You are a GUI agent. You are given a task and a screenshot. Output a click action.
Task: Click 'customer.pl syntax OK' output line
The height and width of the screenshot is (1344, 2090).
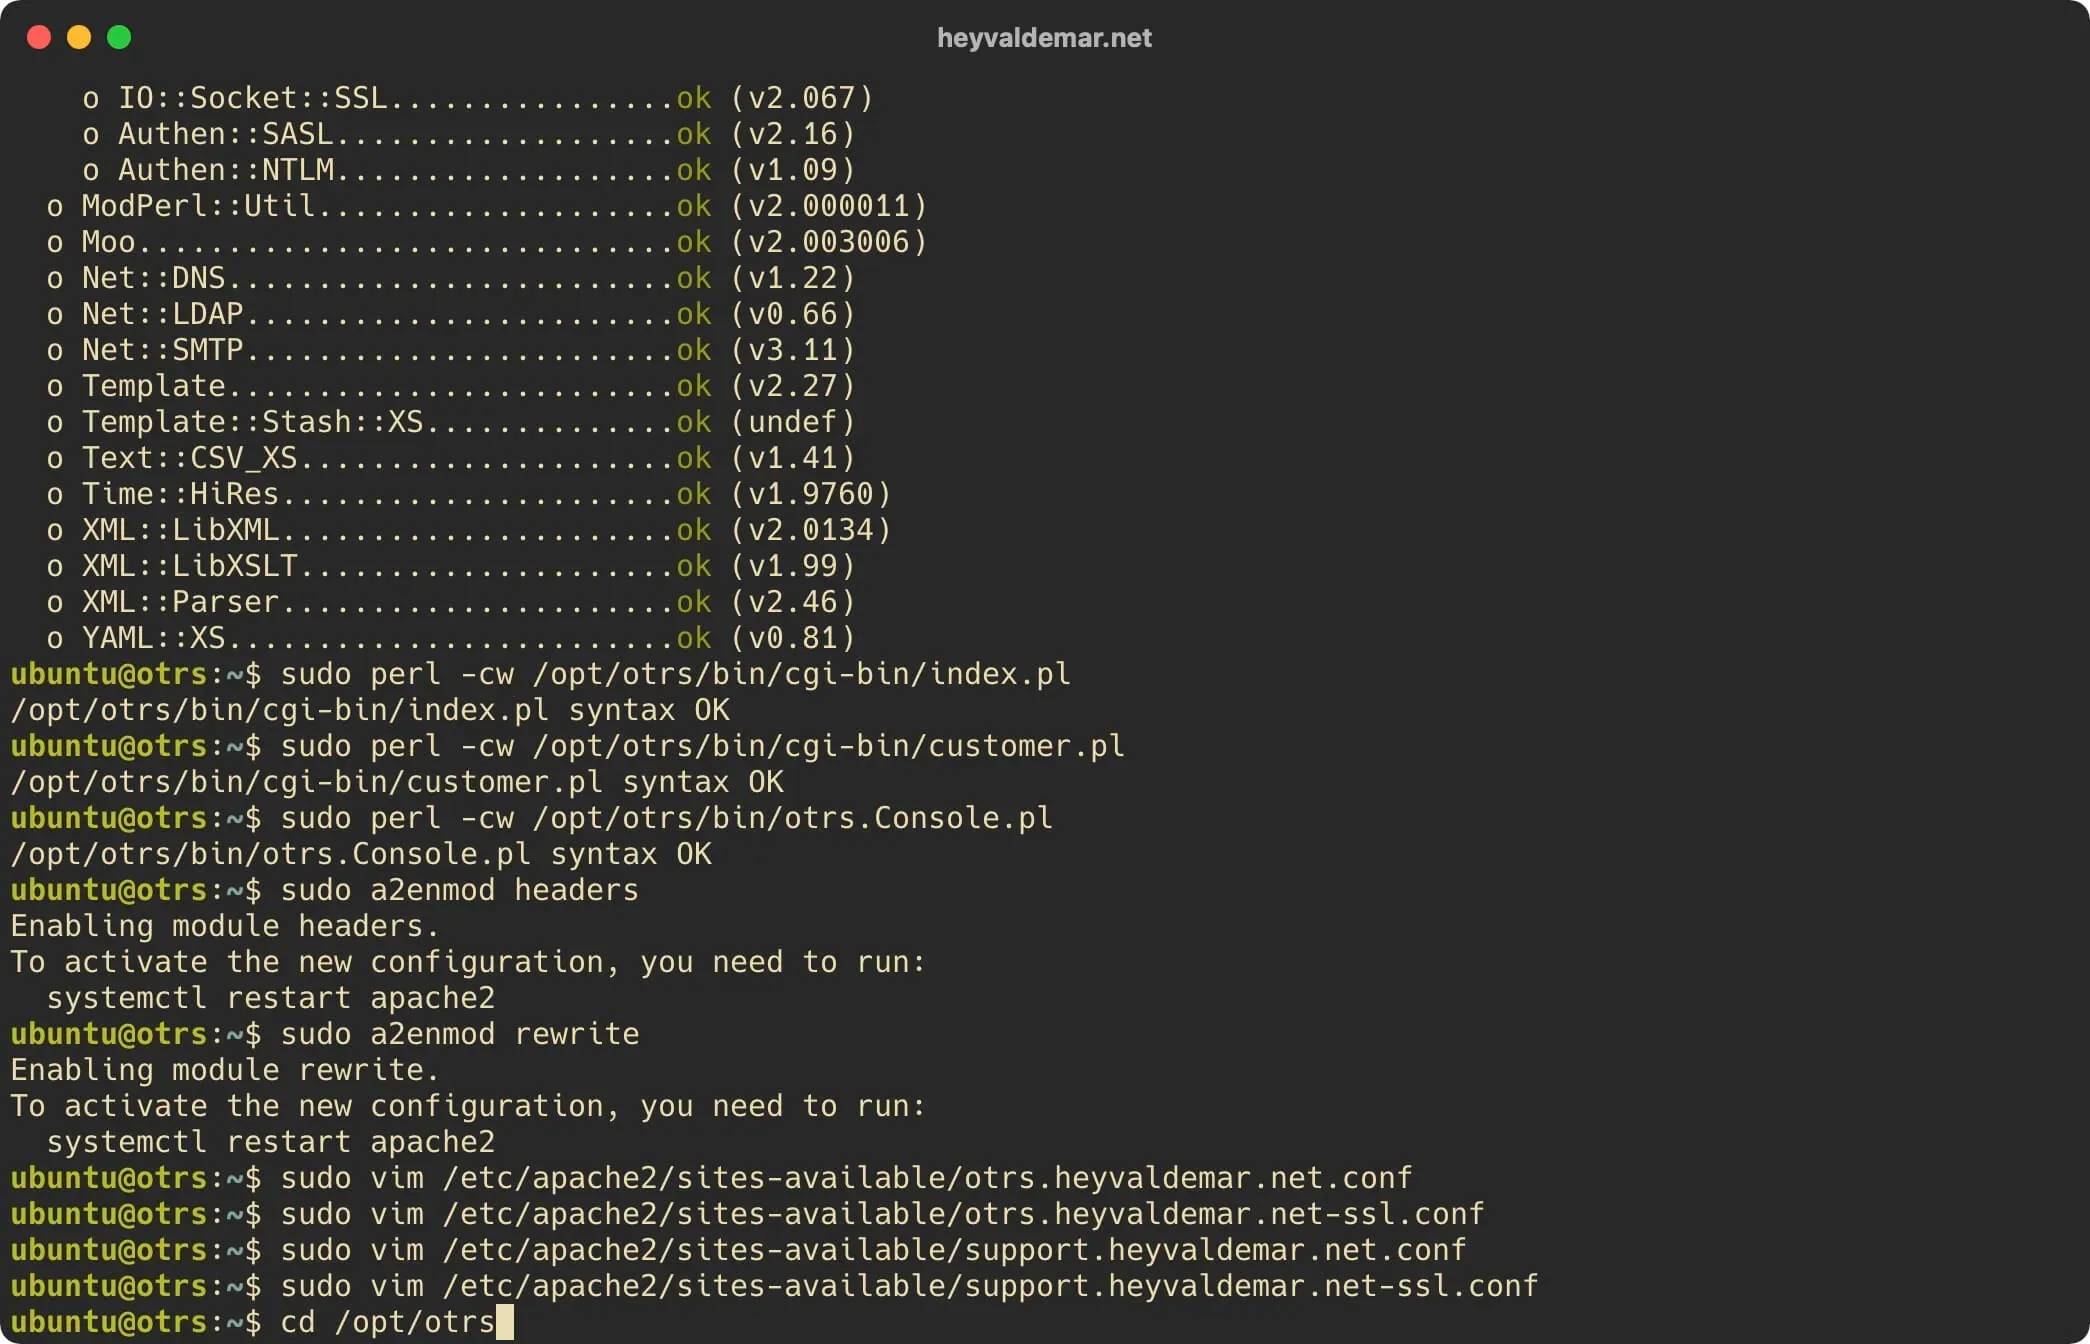(x=397, y=782)
